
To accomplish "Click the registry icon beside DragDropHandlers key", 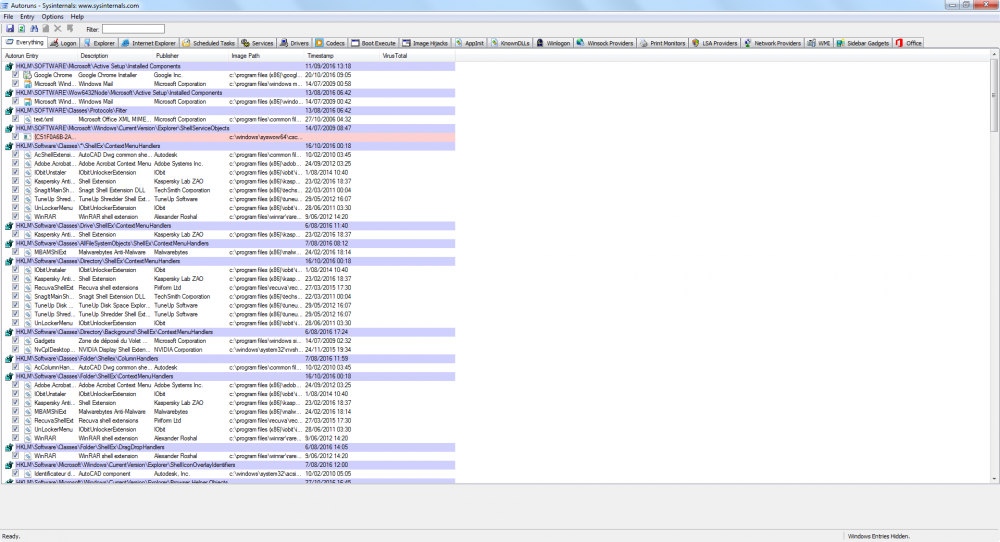I will tap(9, 447).
